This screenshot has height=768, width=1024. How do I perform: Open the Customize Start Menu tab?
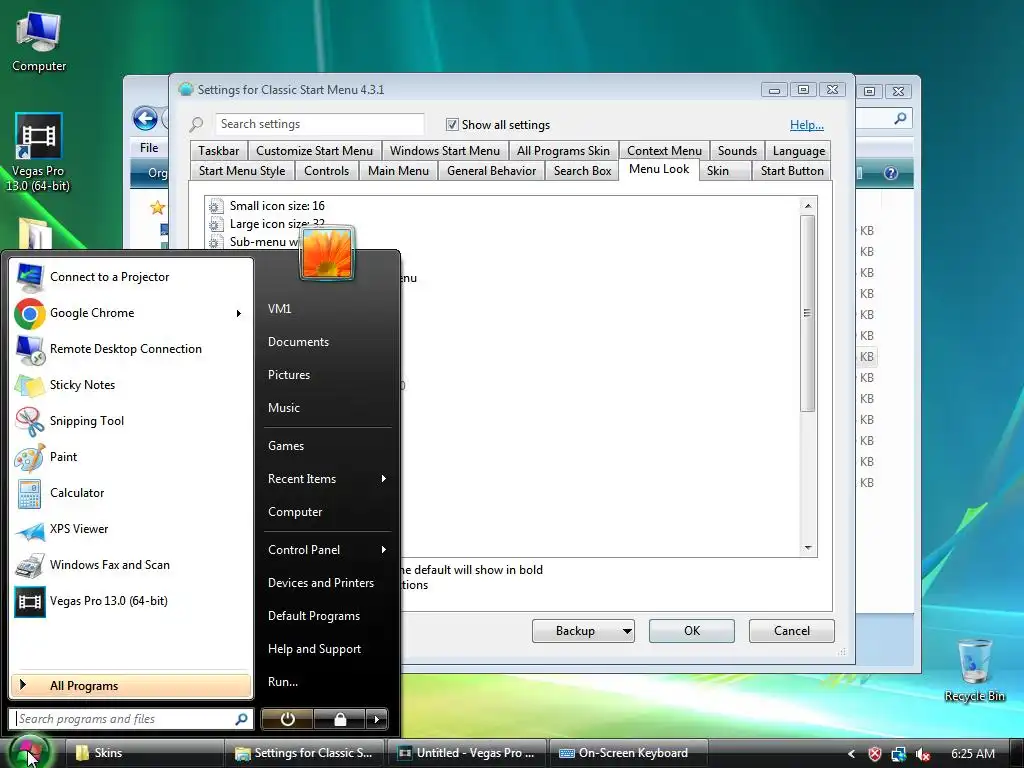pyautogui.click(x=314, y=151)
